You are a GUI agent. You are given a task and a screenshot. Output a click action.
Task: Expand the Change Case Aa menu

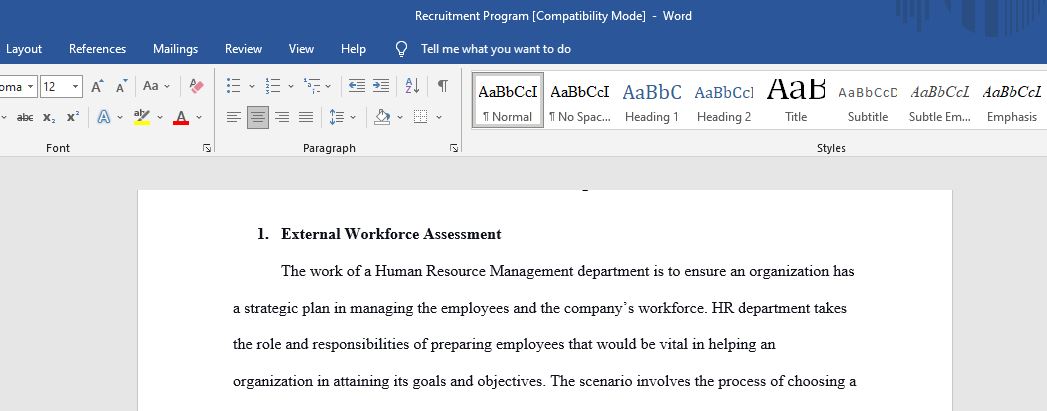(x=156, y=86)
